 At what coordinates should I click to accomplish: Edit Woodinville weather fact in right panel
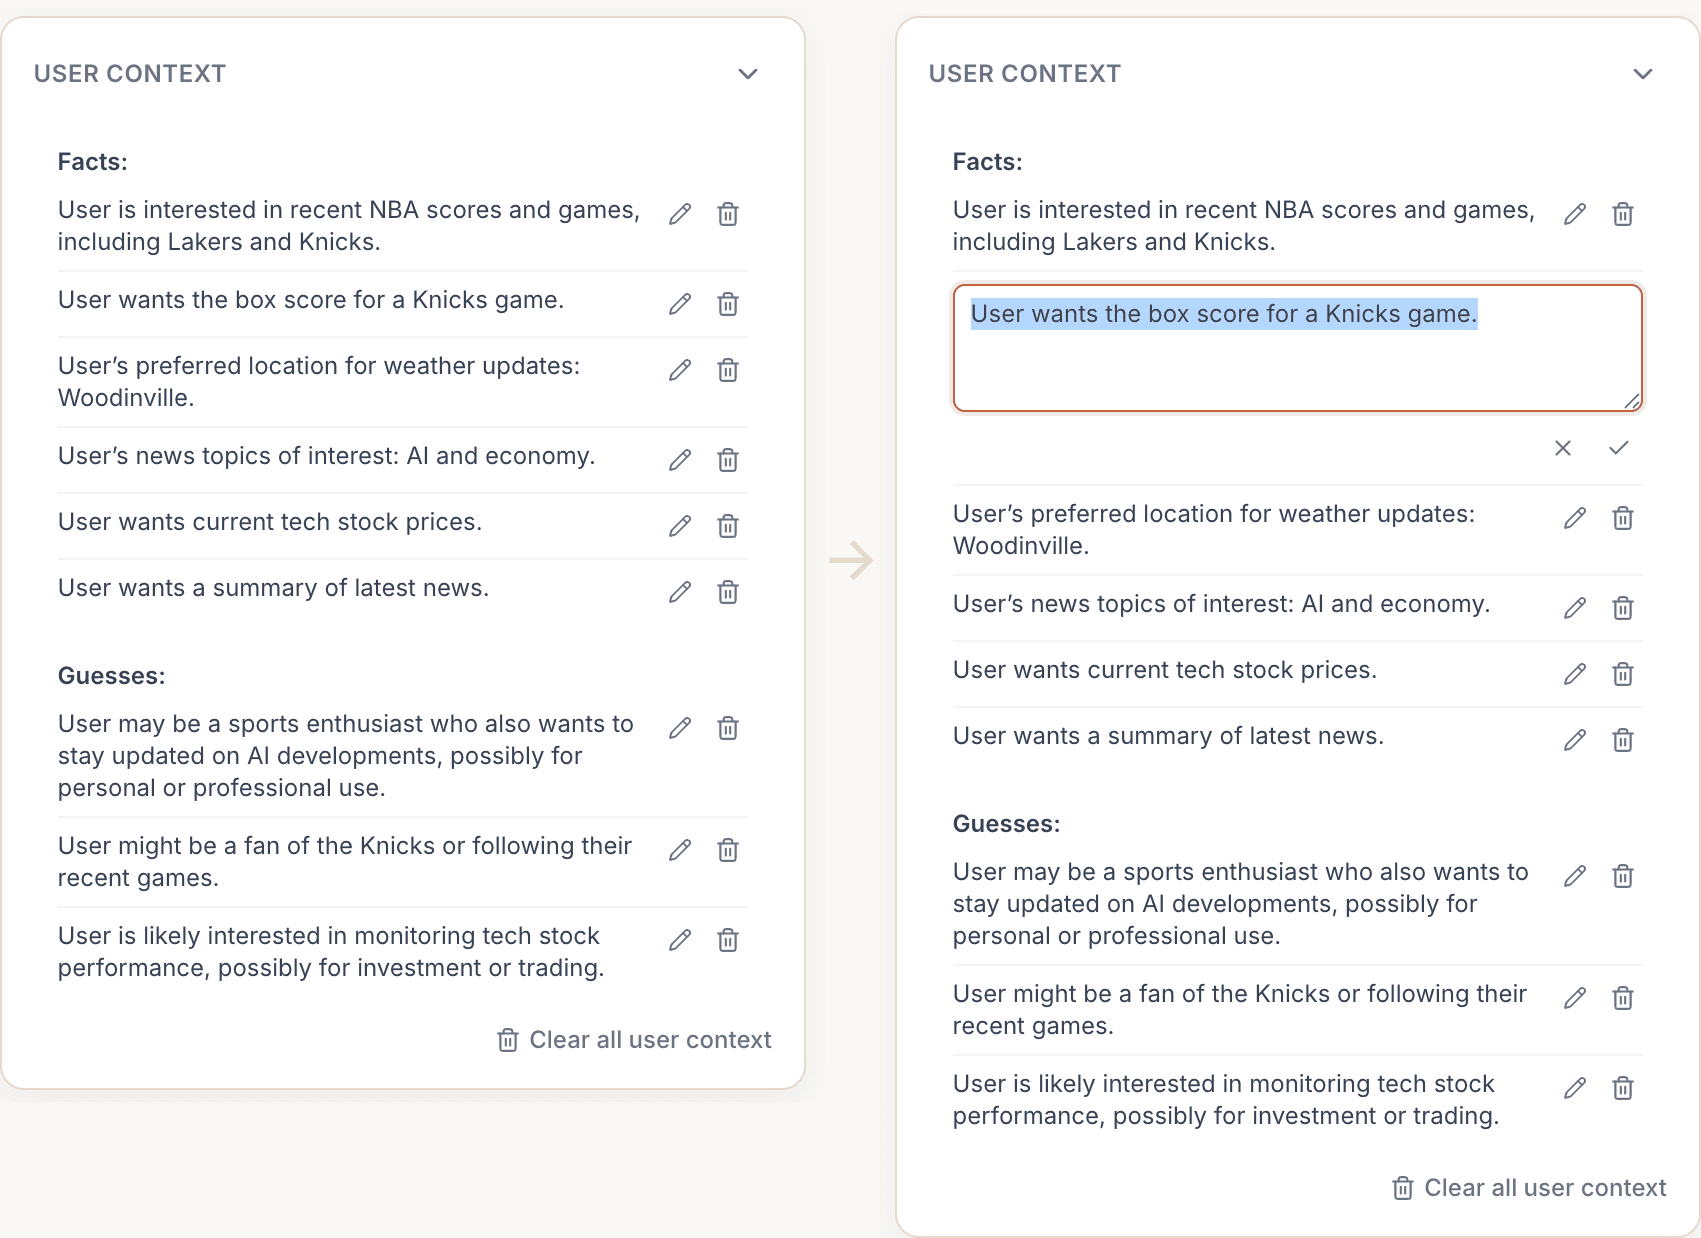[x=1575, y=518]
